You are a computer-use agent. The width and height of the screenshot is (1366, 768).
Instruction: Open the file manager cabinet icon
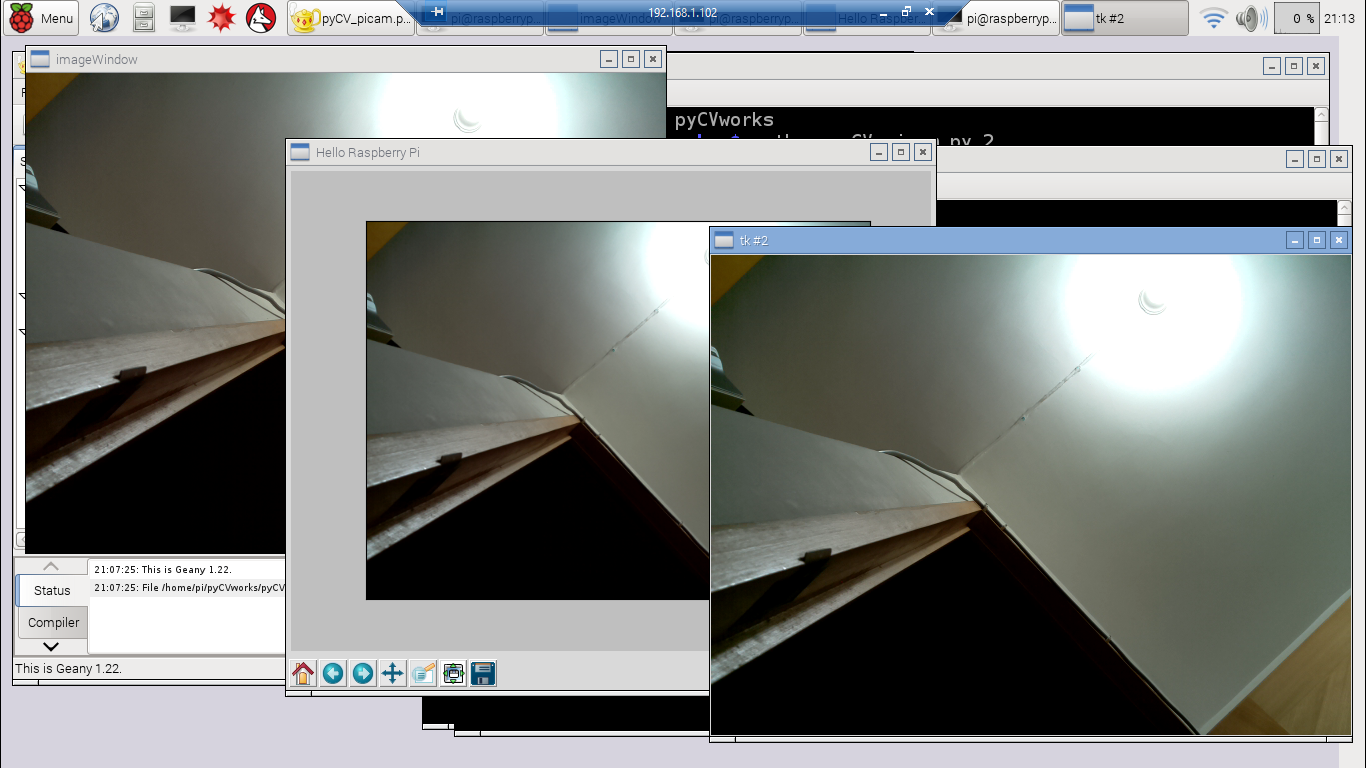(144, 18)
